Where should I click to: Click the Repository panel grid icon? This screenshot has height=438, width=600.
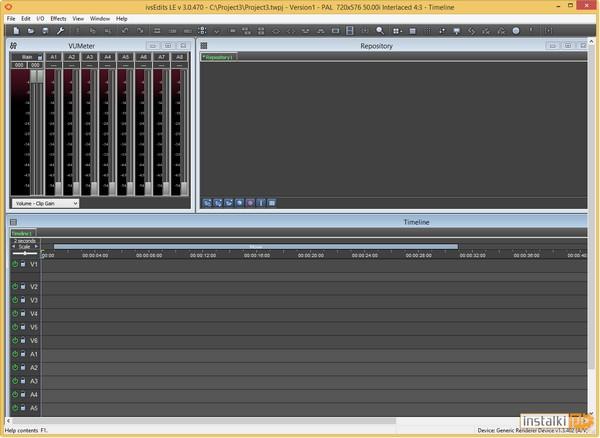(x=204, y=46)
